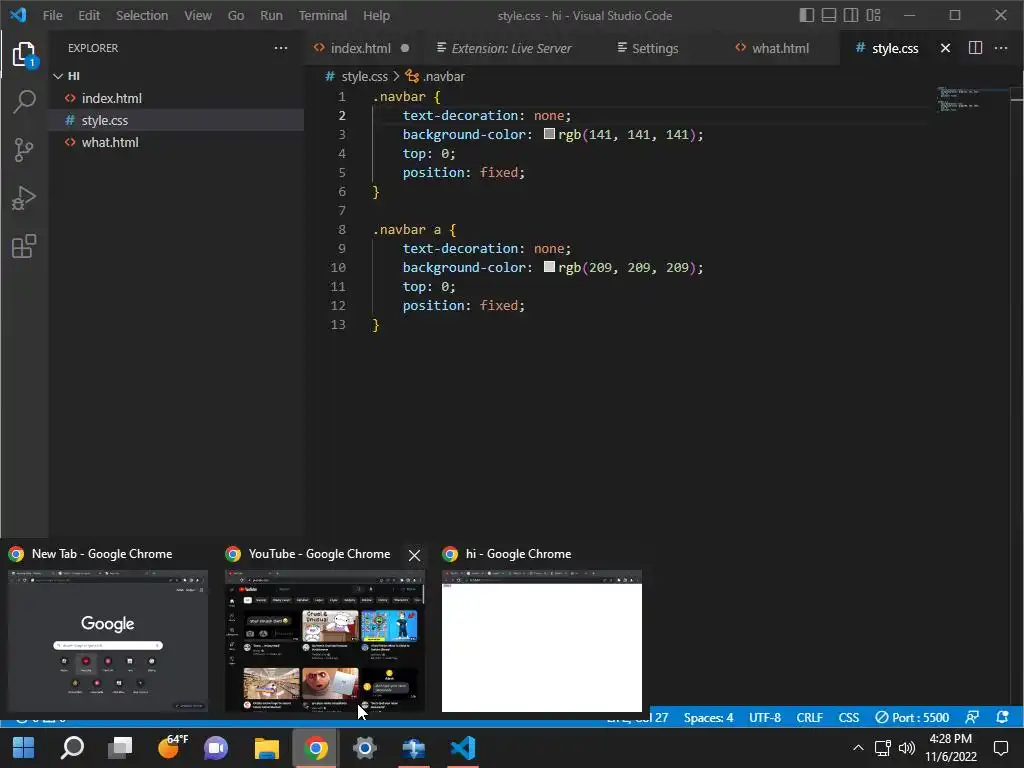Image resolution: width=1024 pixels, height=768 pixels.
Task: Switch to Extension: Live Server tab
Action: [511, 48]
